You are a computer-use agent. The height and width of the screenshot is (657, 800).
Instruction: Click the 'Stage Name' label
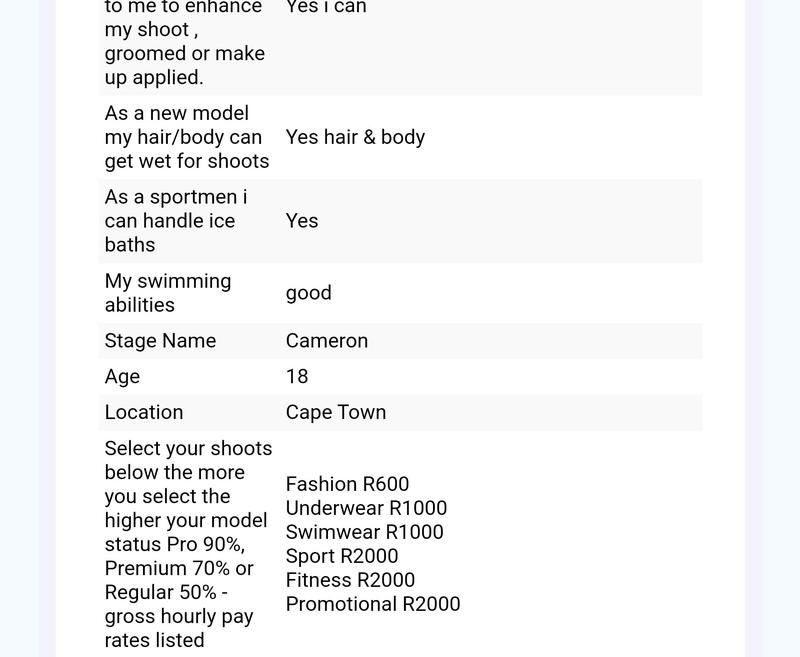click(160, 341)
